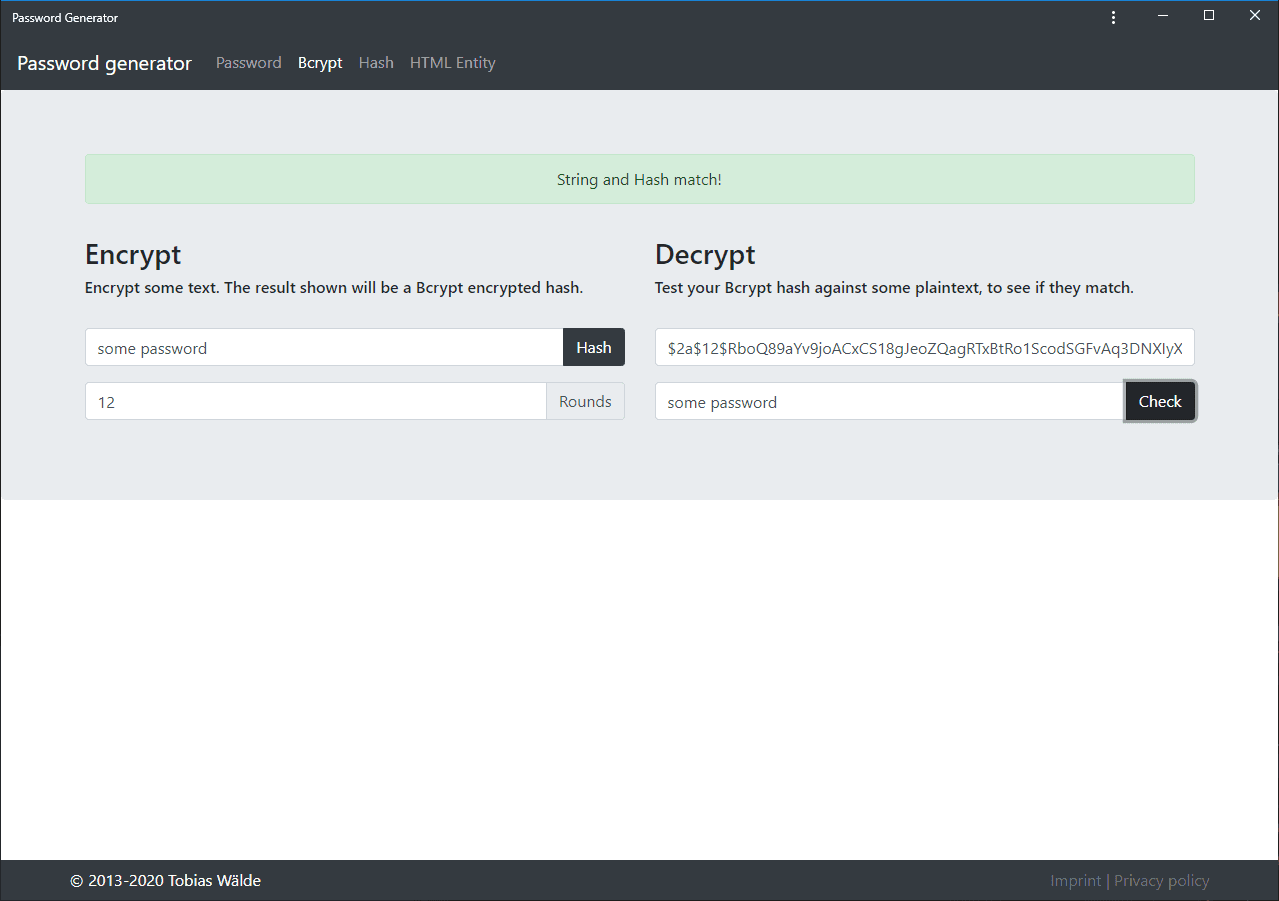This screenshot has width=1279, height=901.
Task: Click the Password generator brand title
Action: pos(104,63)
